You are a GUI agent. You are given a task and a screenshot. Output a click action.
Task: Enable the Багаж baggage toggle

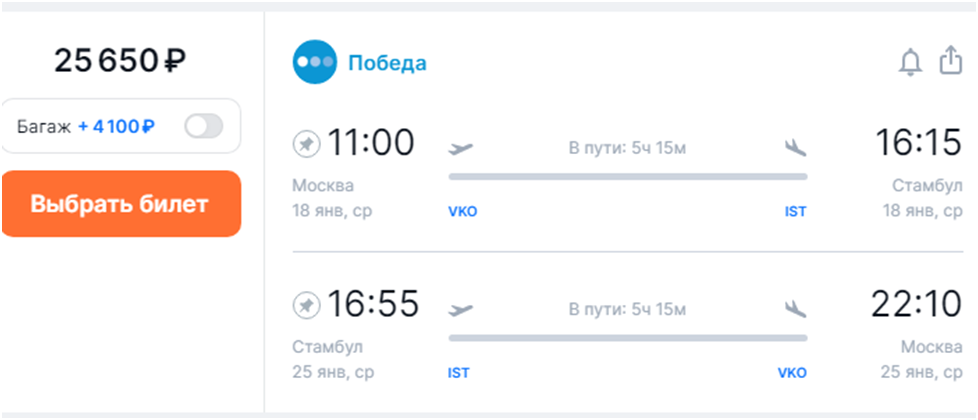coord(204,126)
